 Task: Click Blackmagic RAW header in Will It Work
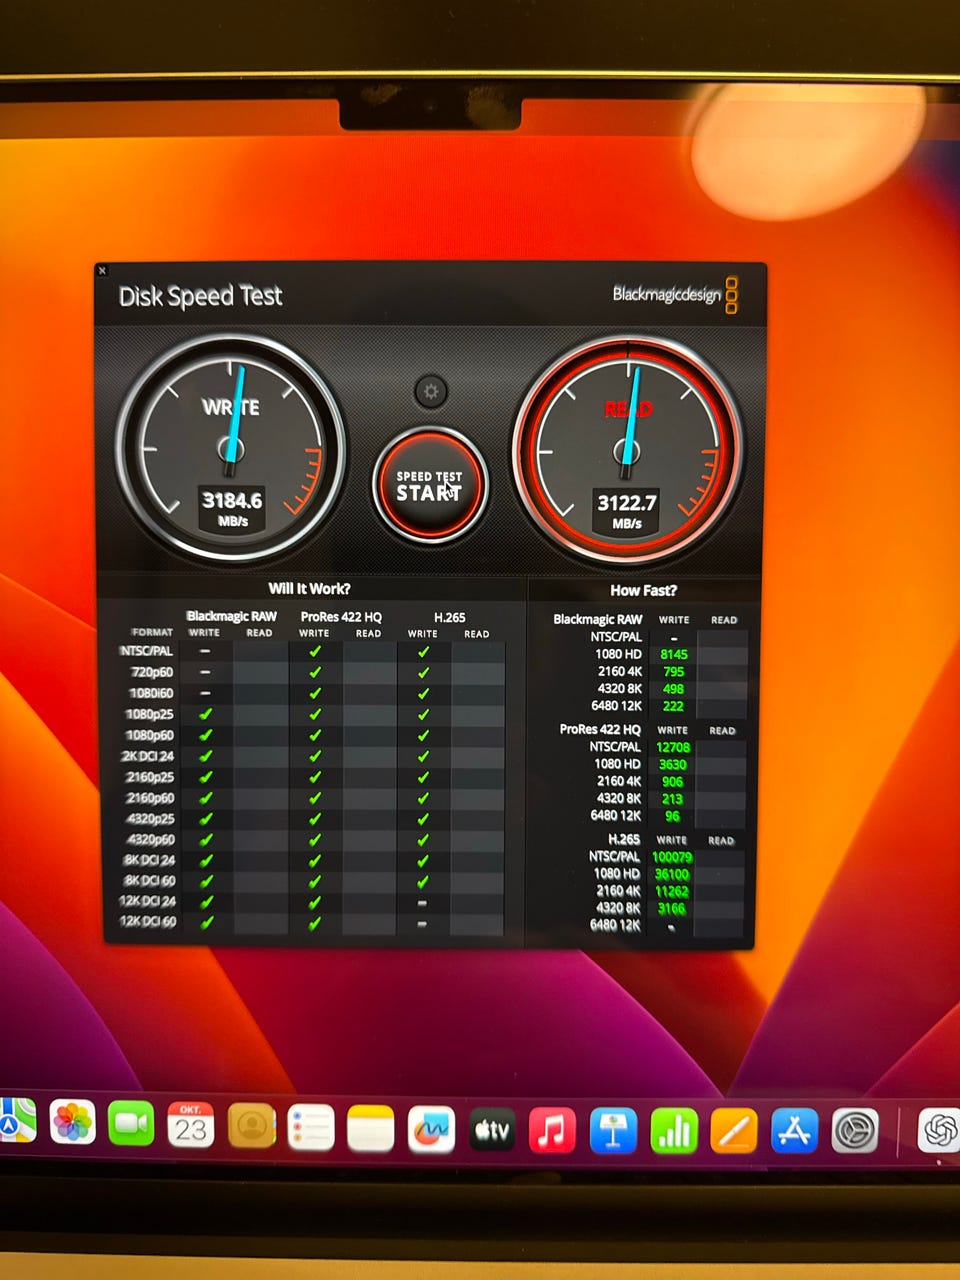tap(231, 616)
